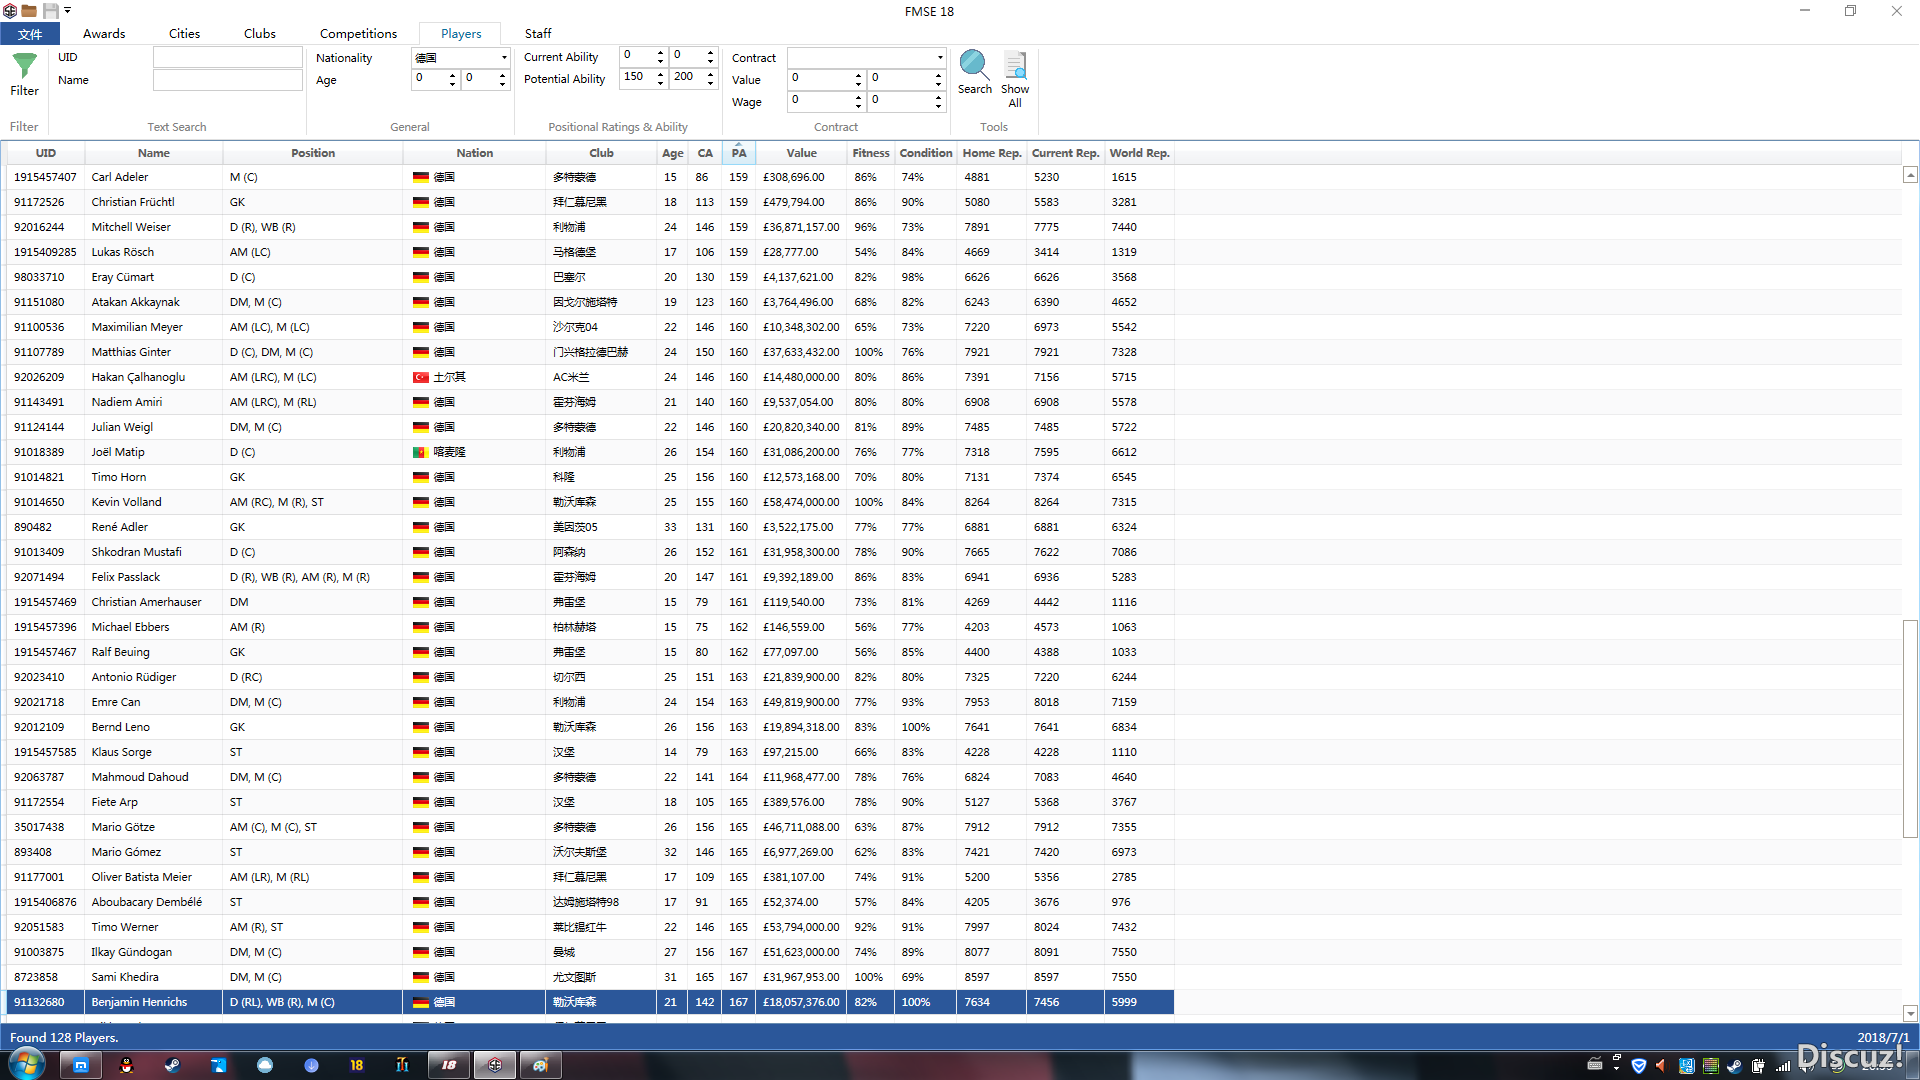
Task: Increase minimum Age spinner
Action: (452, 74)
